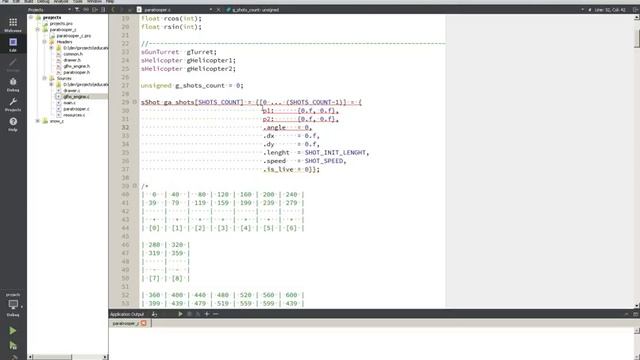Open gfw_engine.h header file
The width and height of the screenshot is (640, 360).
(x=76, y=66)
